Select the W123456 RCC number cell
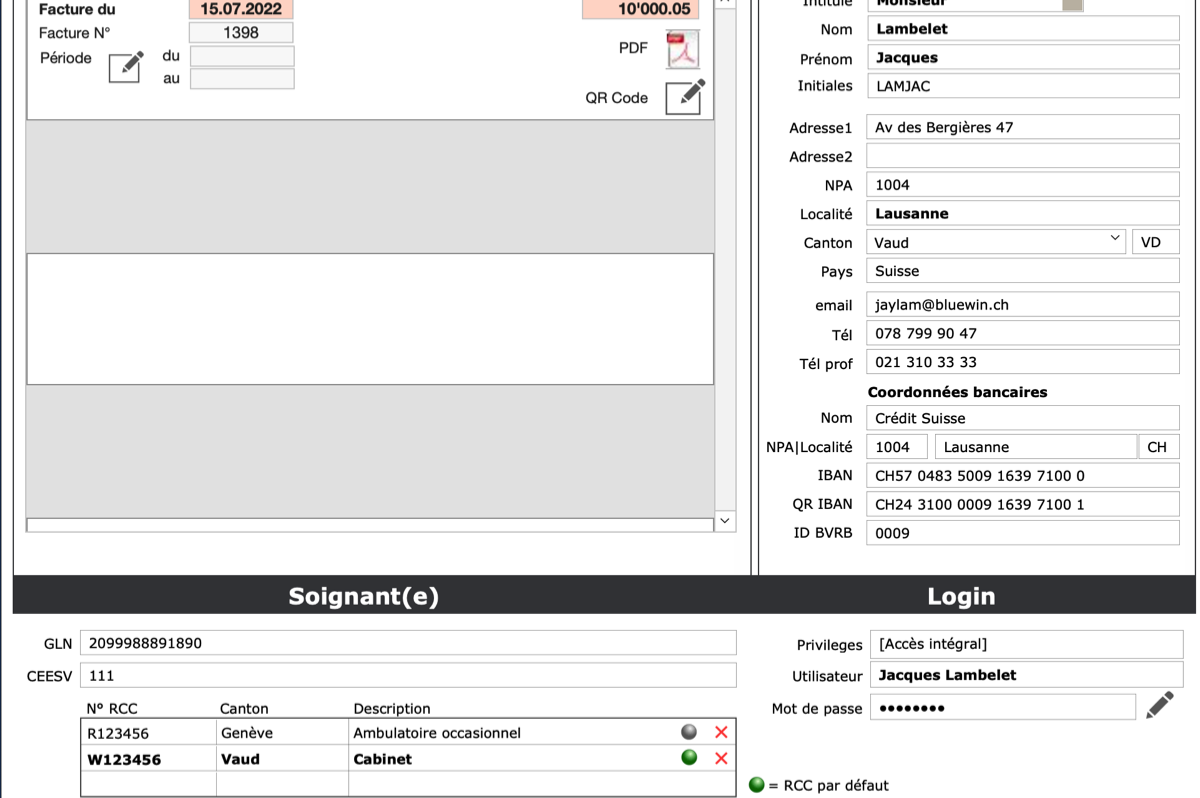The image size is (1200, 798). 149,759
